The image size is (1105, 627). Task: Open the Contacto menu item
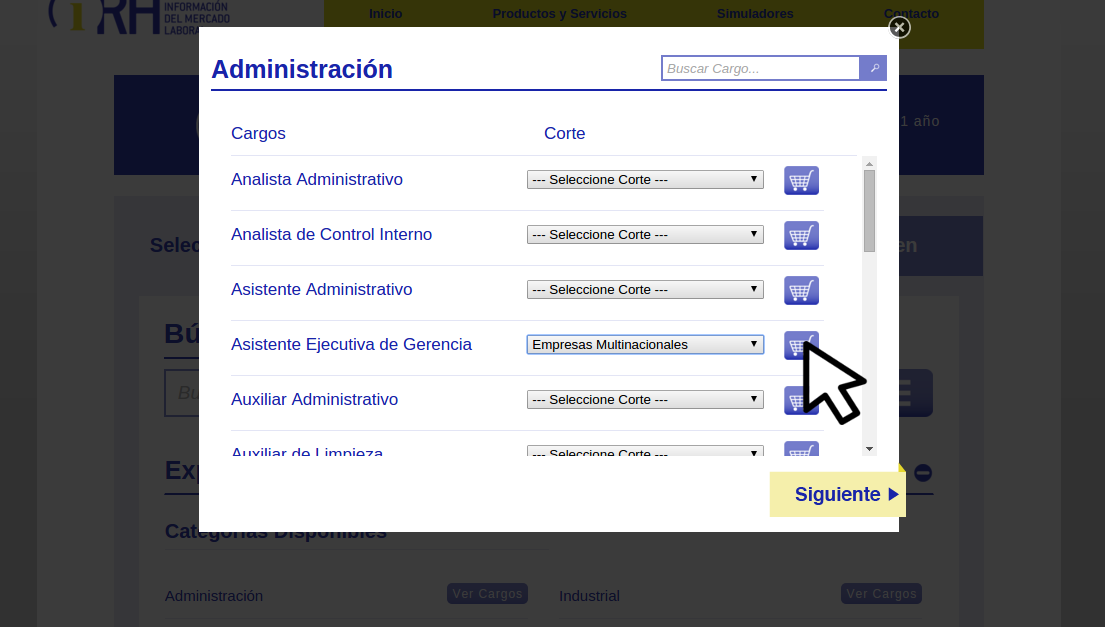[x=911, y=13]
